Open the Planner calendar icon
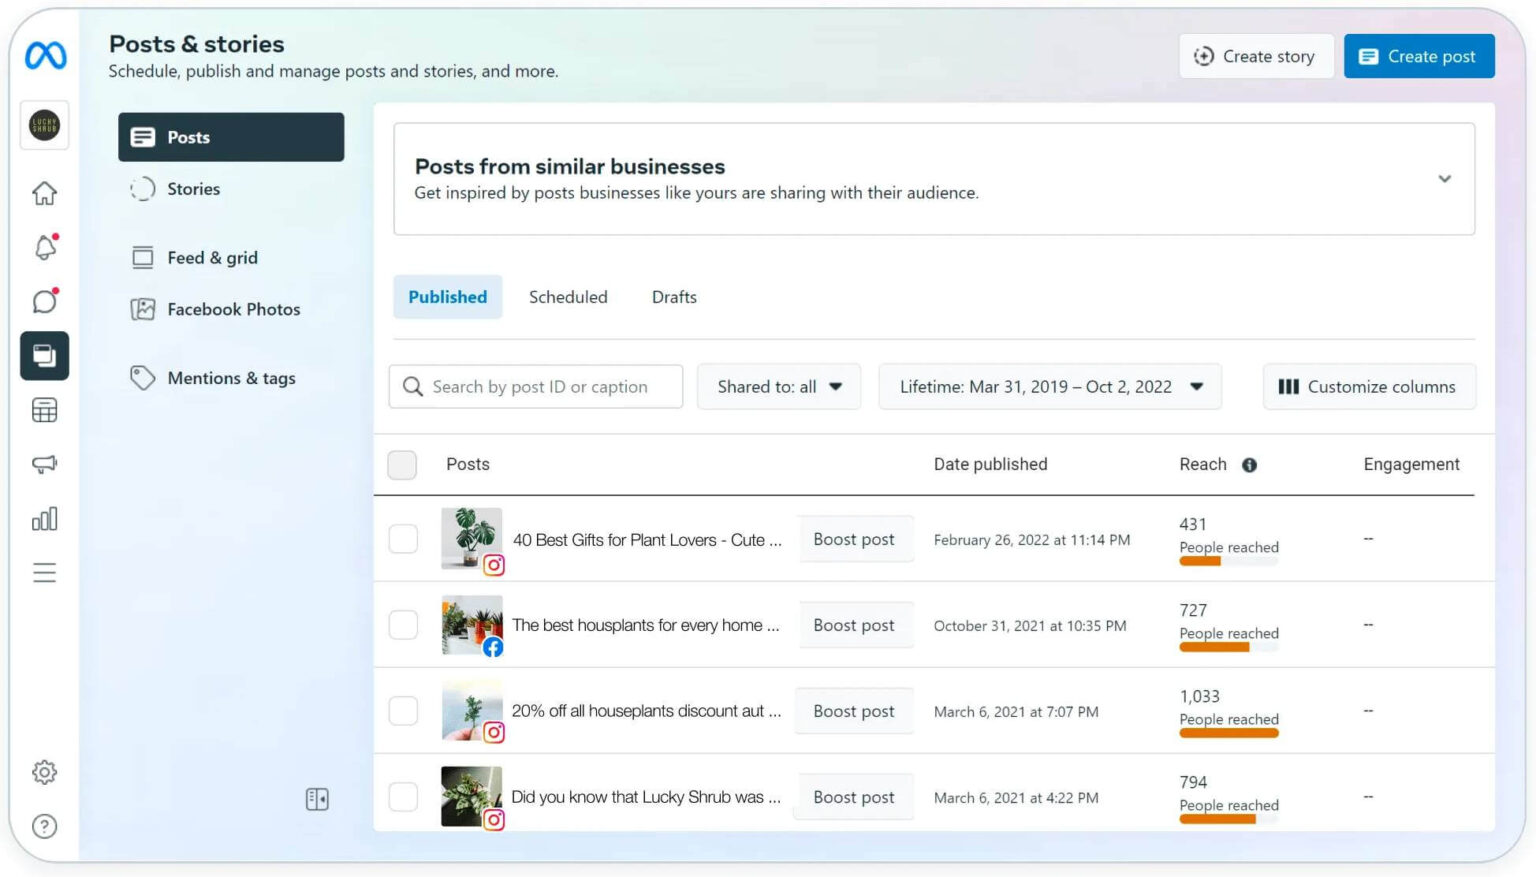The height and width of the screenshot is (877, 1536). (44, 410)
